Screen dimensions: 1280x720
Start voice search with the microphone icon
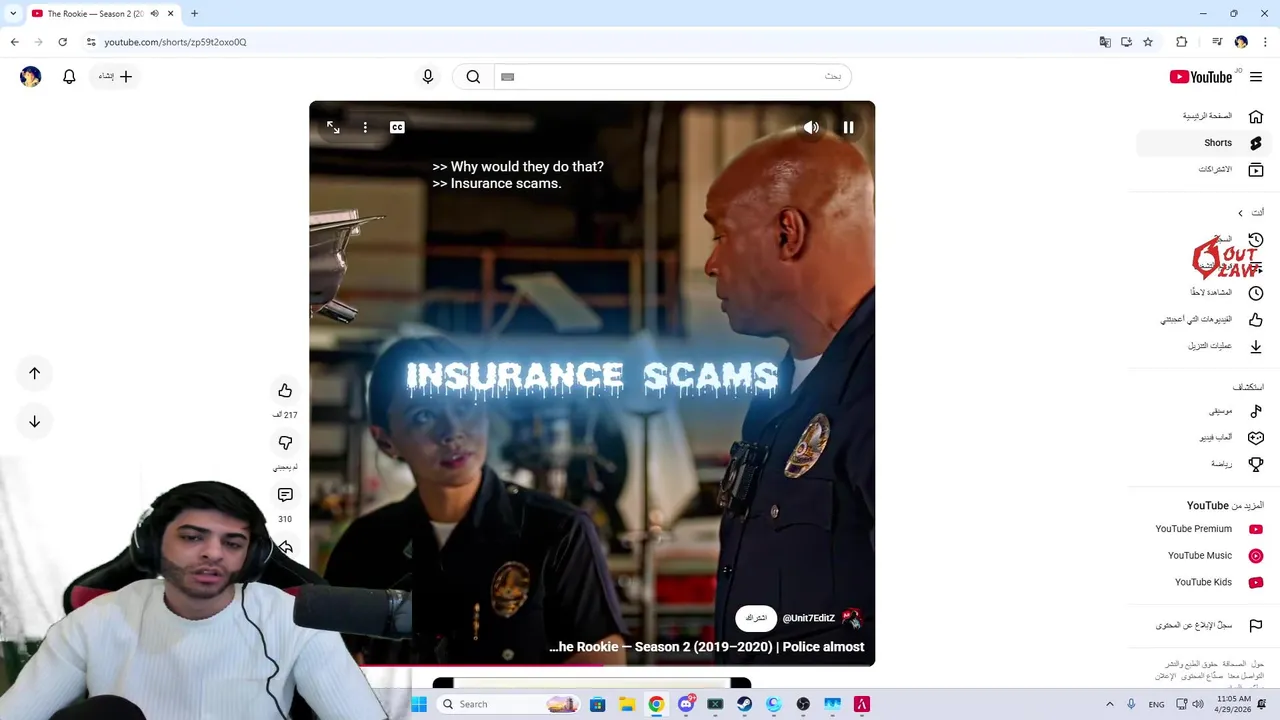coord(428,76)
